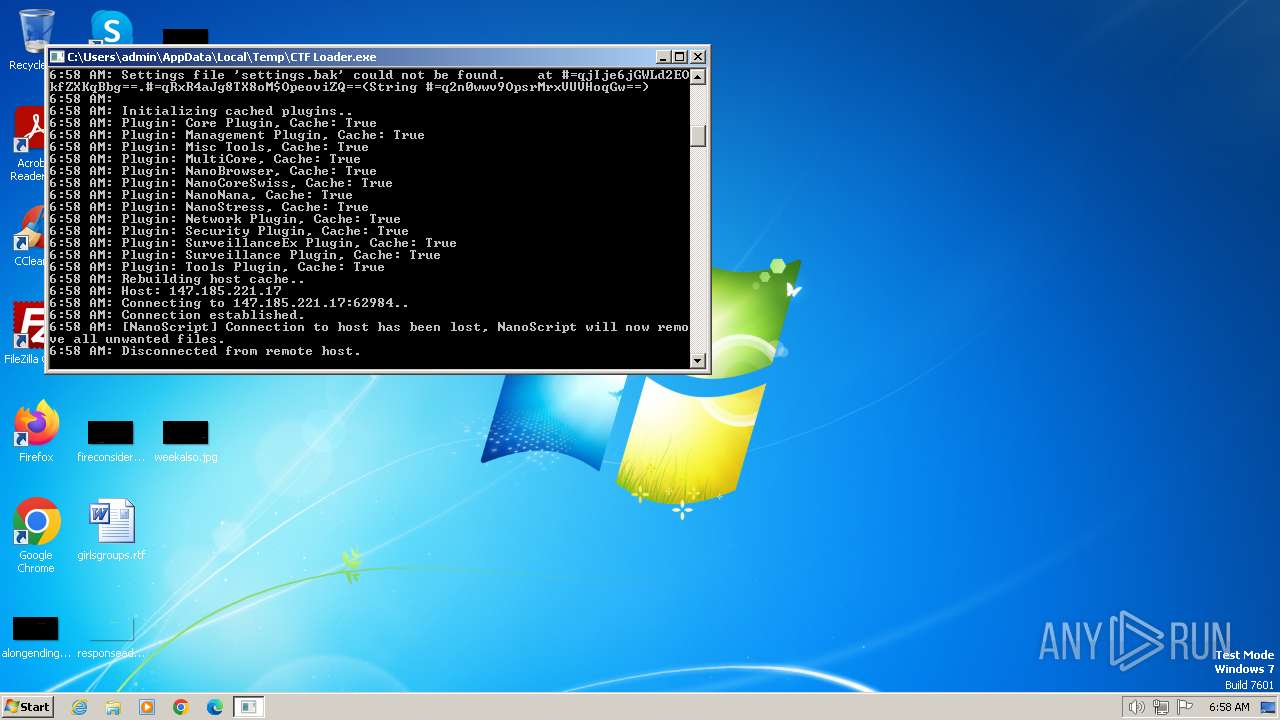Click the console scrollbar up arrow
The width and height of the screenshot is (1280, 720).
click(x=698, y=76)
